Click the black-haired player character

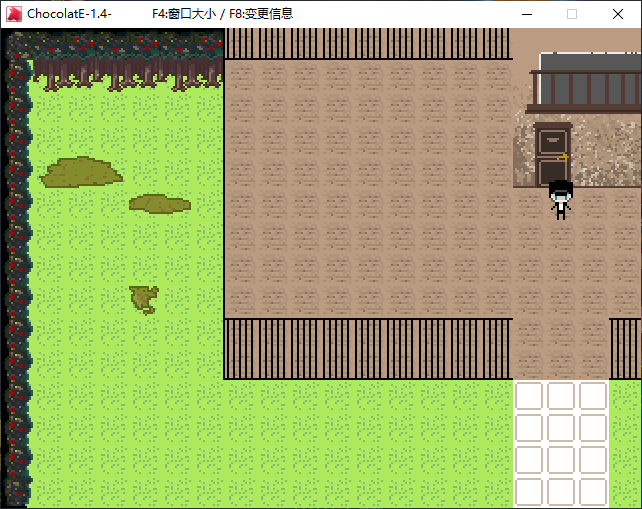(561, 199)
